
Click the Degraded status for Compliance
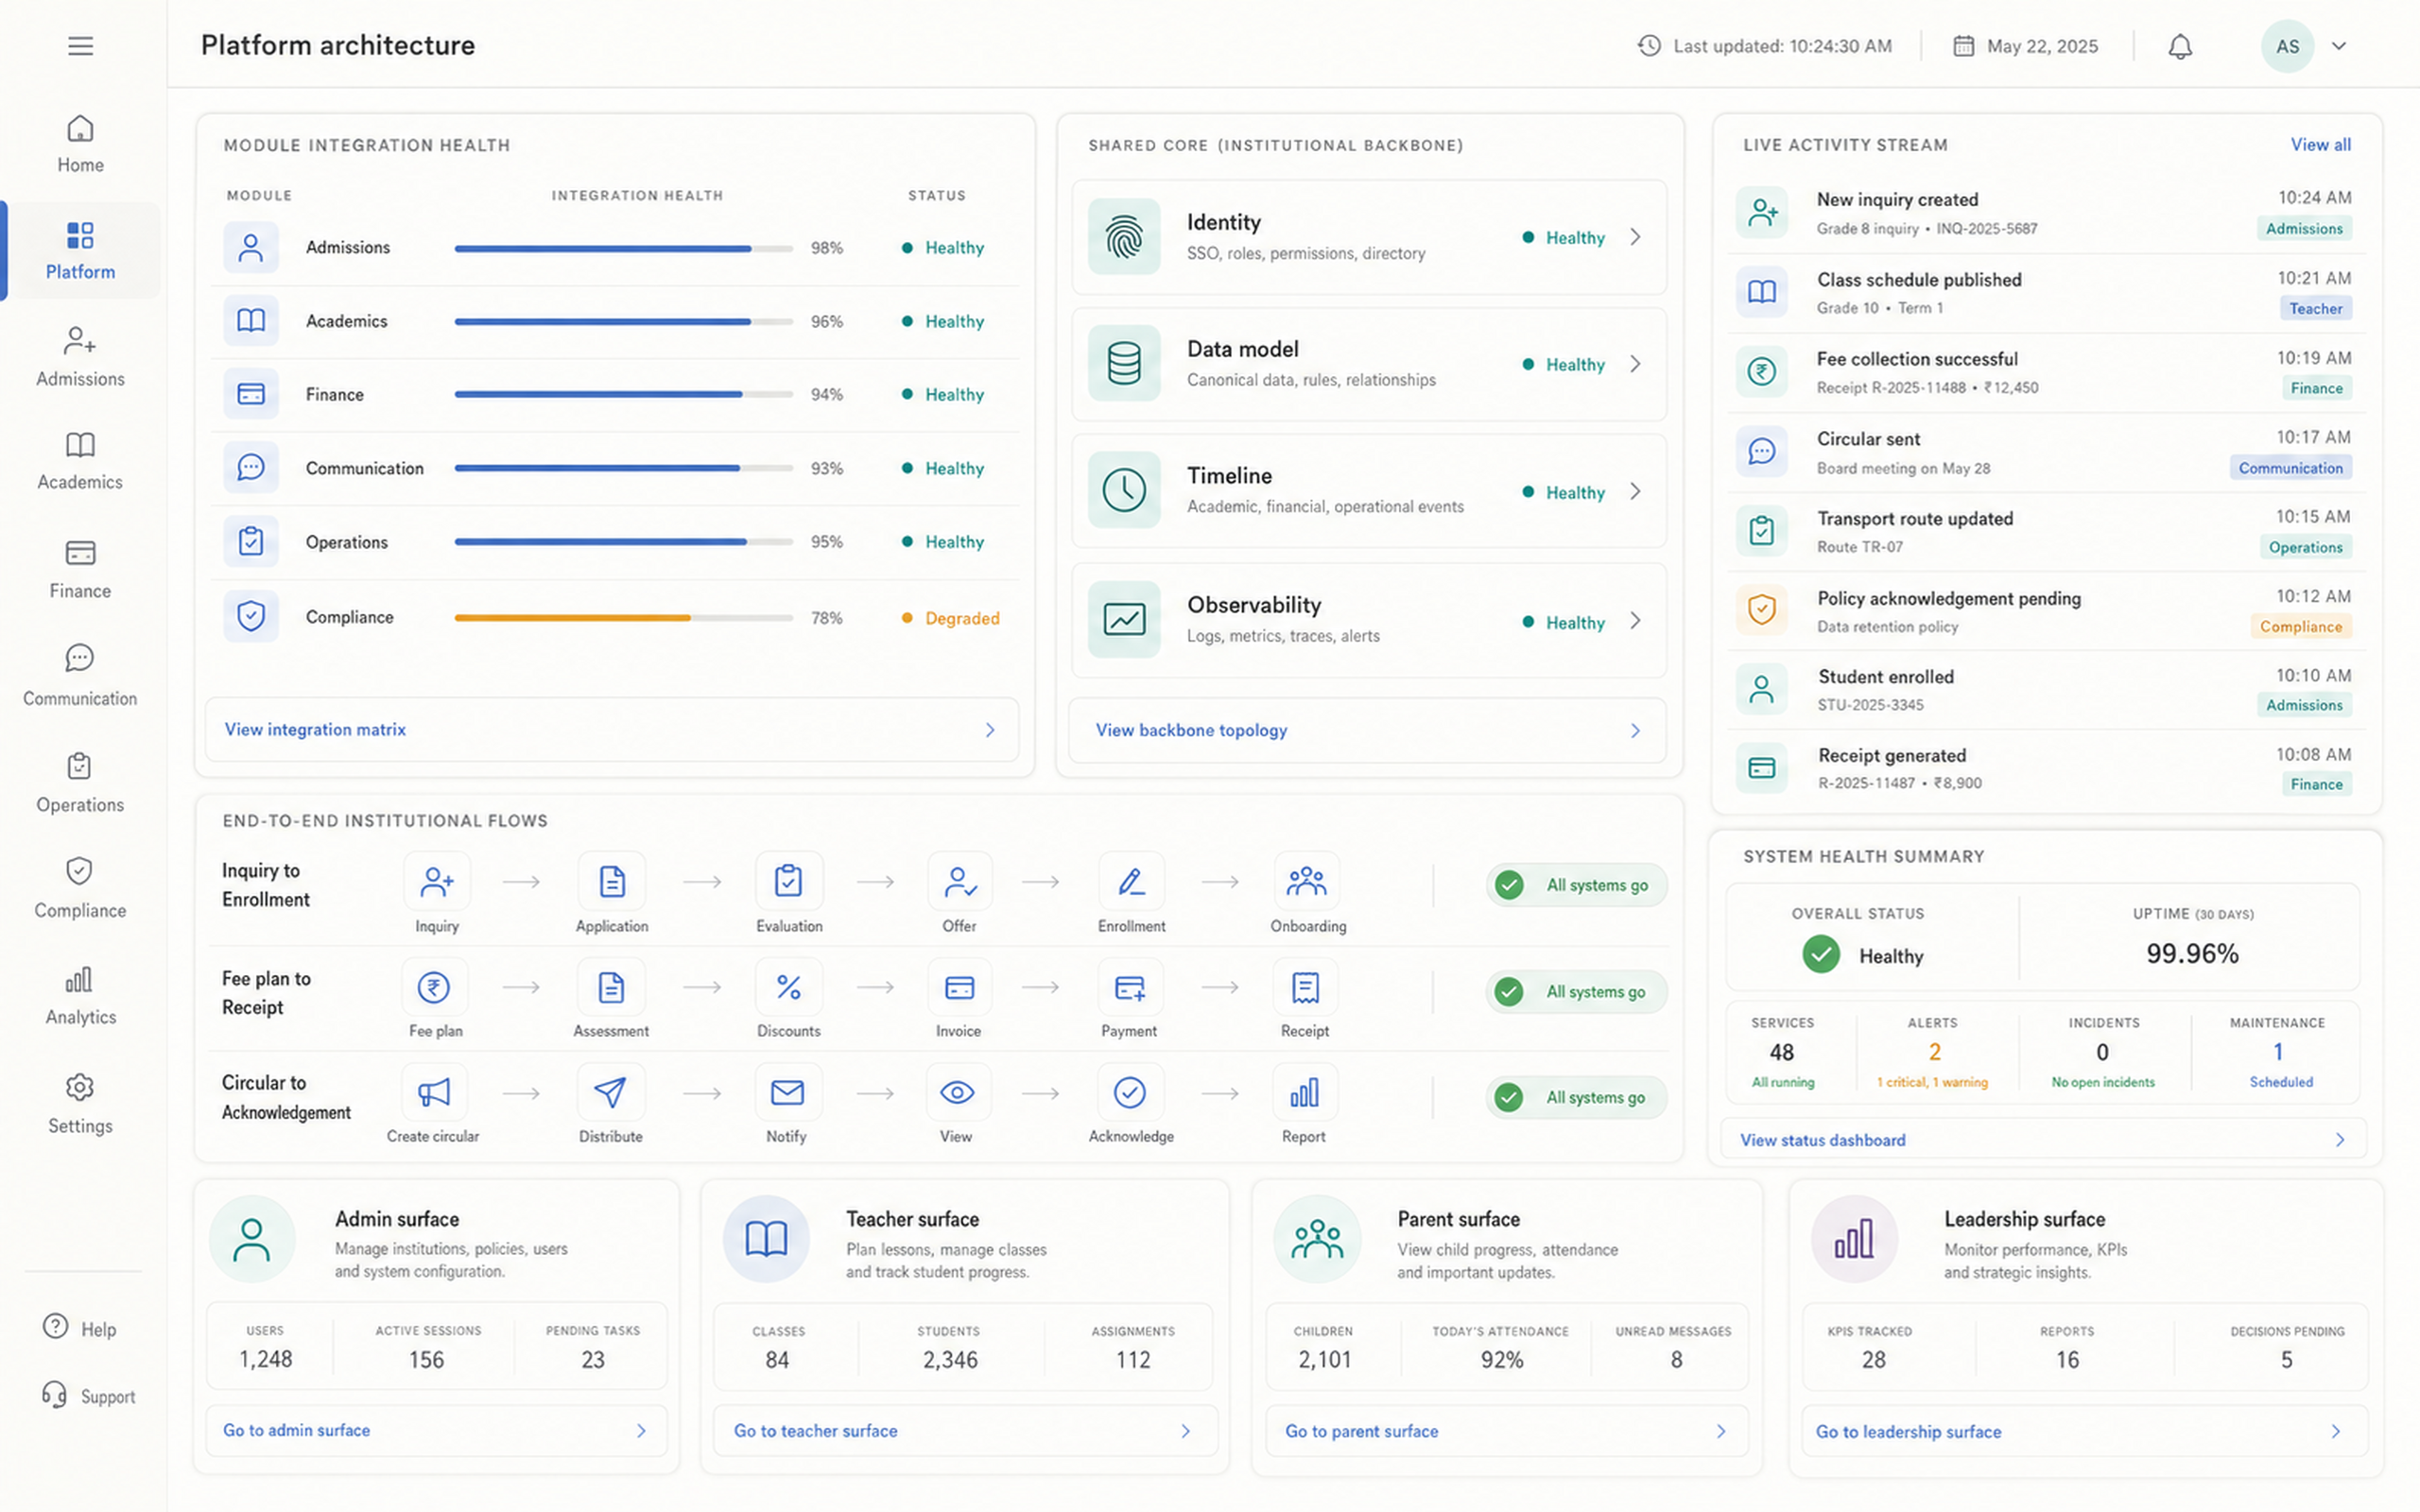(951, 618)
